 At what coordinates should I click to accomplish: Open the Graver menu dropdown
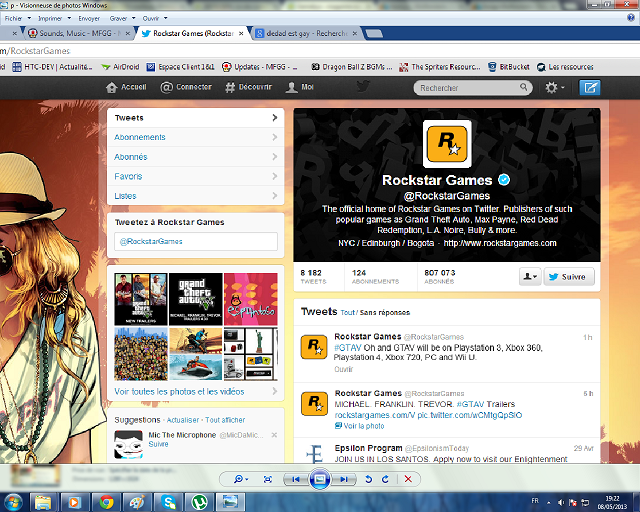pyautogui.click(x=122, y=18)
